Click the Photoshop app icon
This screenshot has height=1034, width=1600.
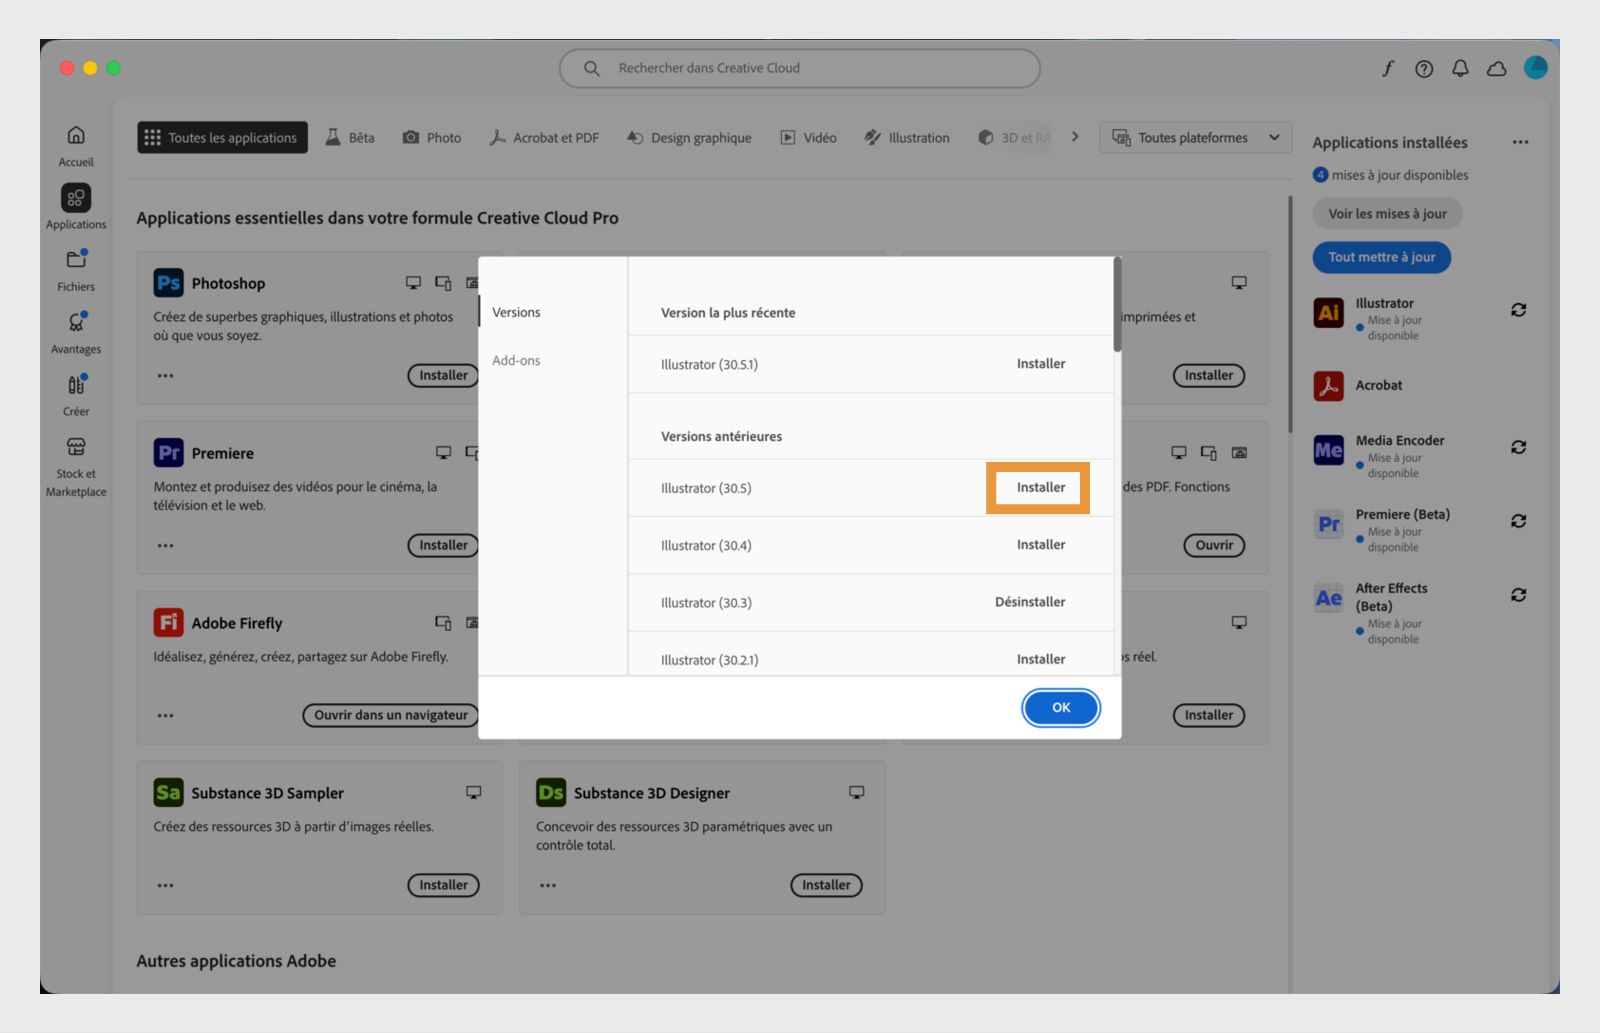pyautogui.click(x=168, y=283)
